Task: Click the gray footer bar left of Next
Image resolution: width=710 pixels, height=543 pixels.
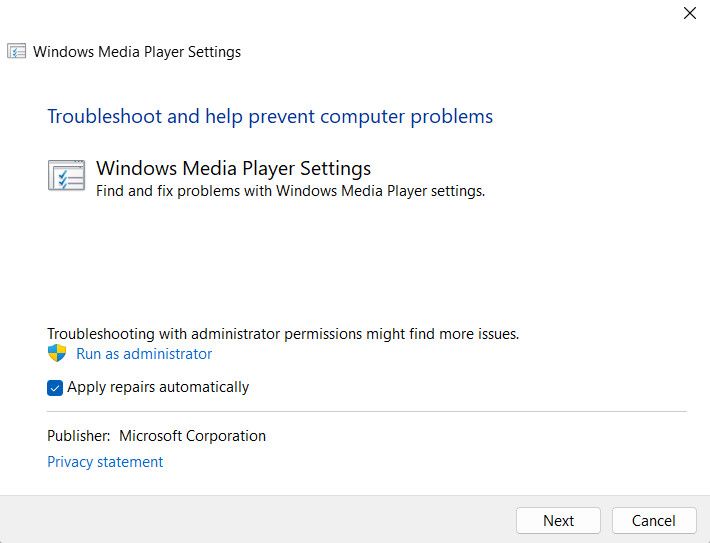Action: click(258, 520)
